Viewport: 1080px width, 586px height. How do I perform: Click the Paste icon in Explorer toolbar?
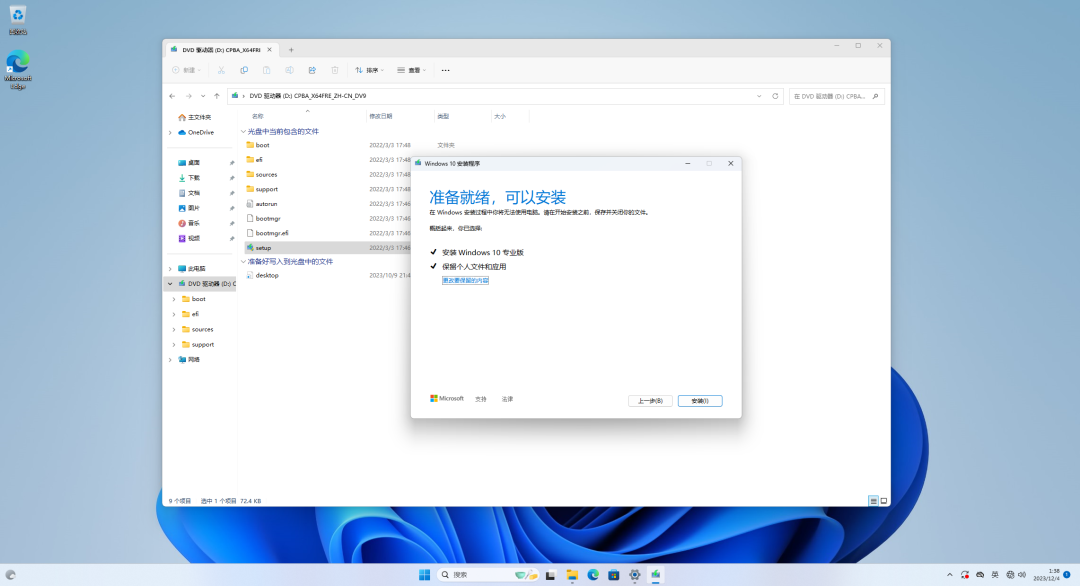coord(267,70)
